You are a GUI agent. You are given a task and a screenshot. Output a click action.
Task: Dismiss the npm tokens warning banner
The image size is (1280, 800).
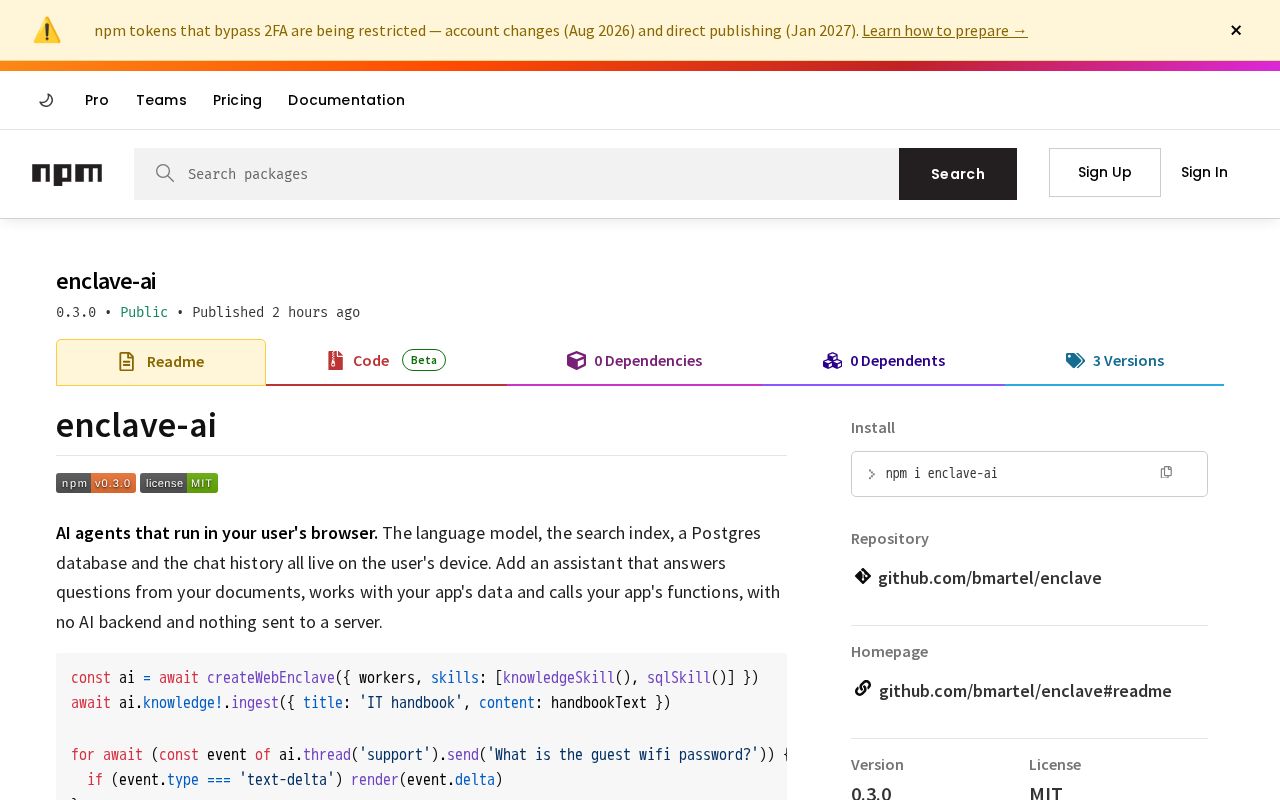pyautogui.click(x=1236, y=30)
